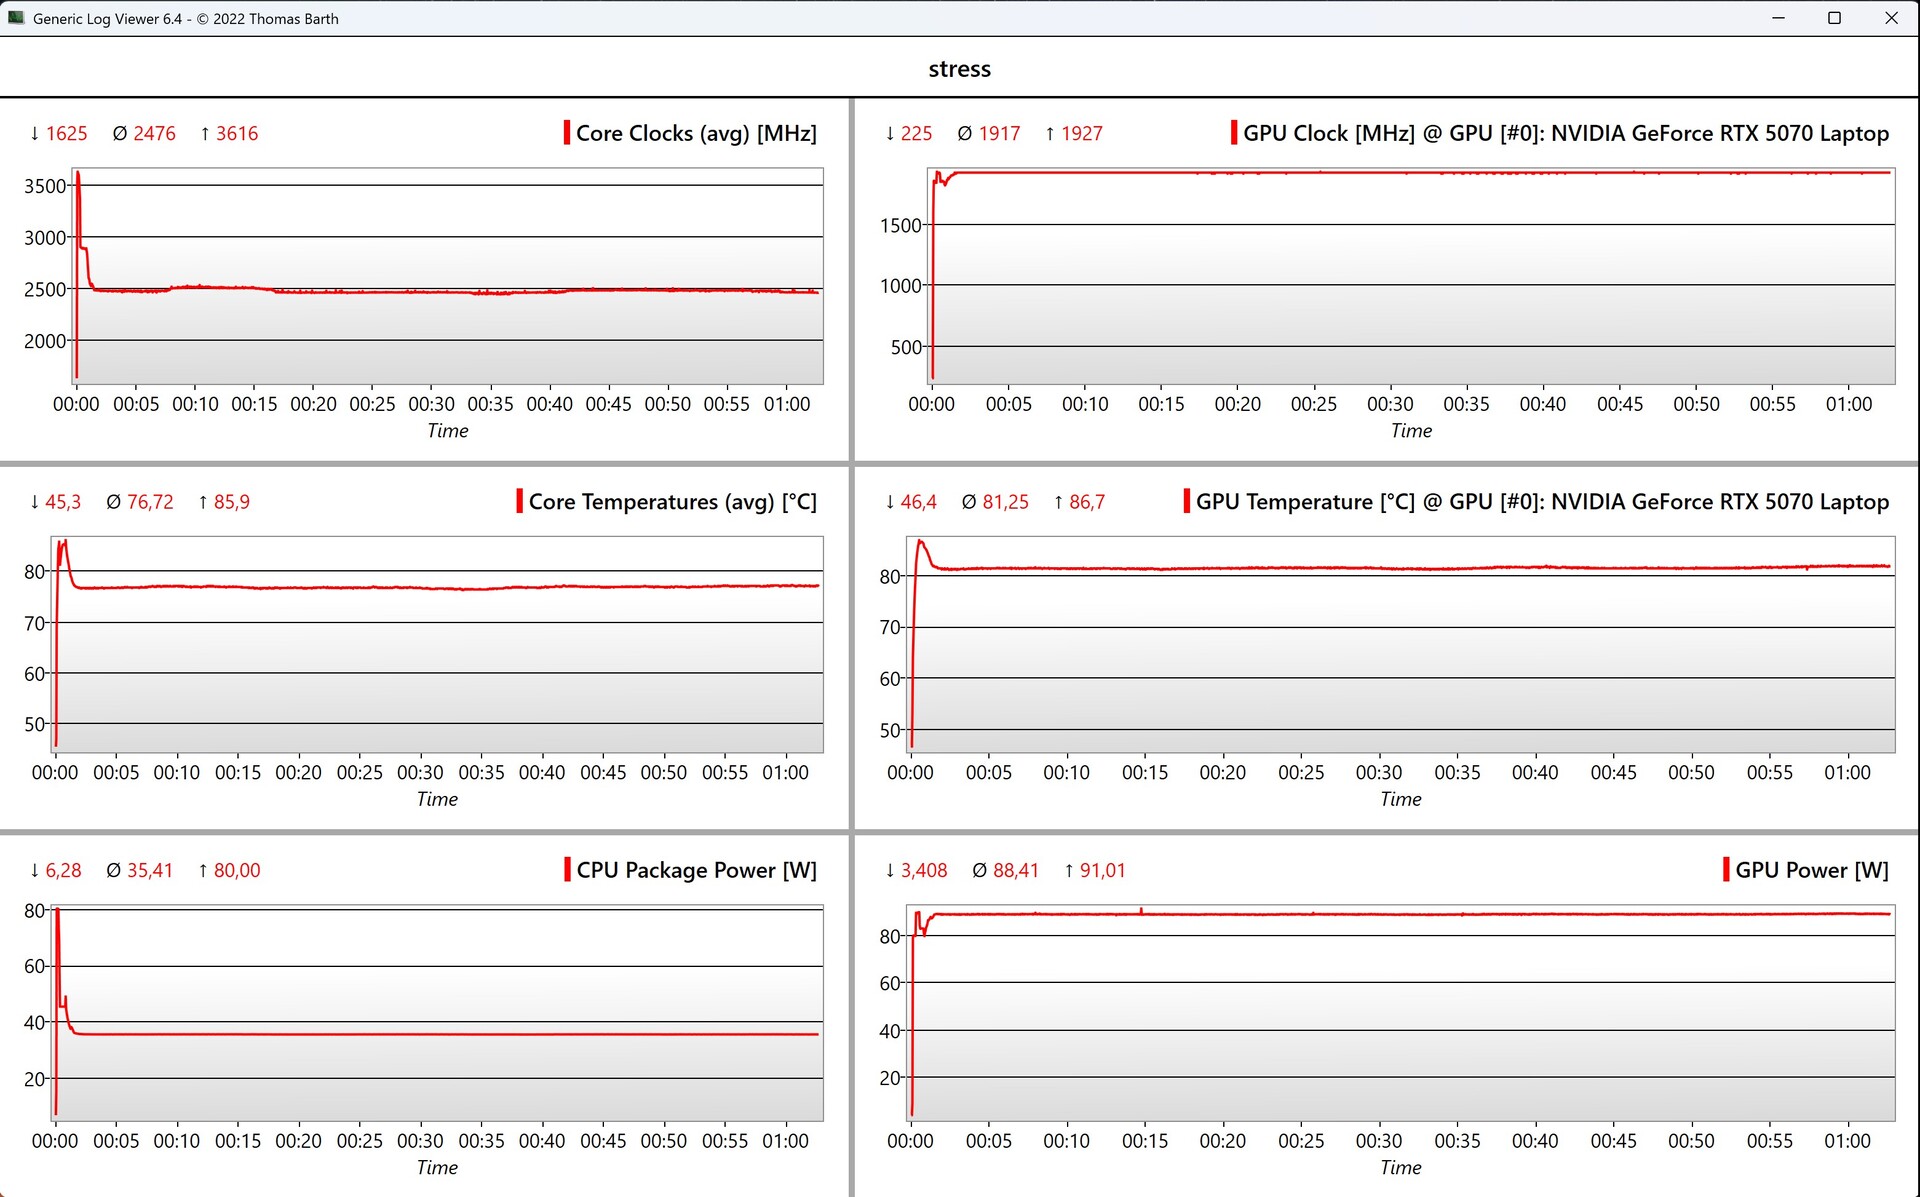1920x1197 pixels.
Task: Click Core Clocks maximum value 3616
Action: (x=237, y=133)
